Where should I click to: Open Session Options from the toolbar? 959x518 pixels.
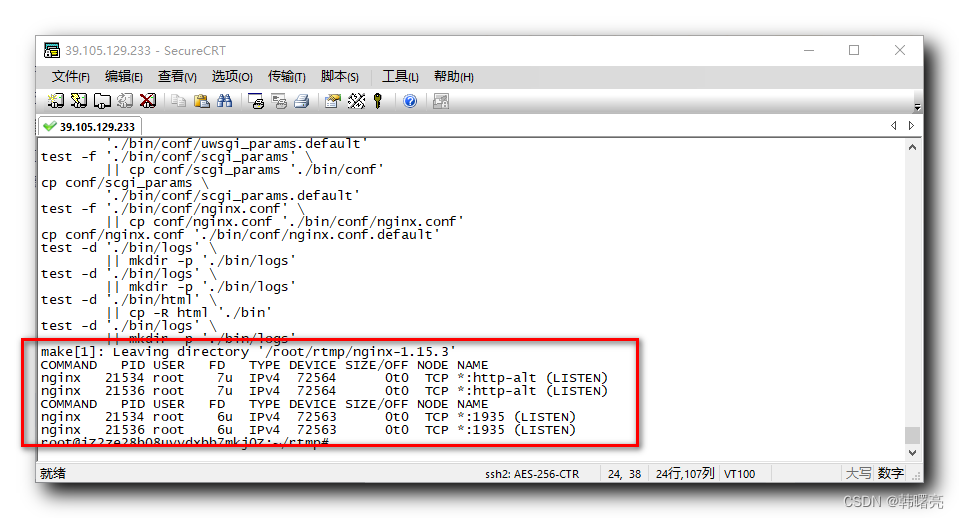coord(332,101)
